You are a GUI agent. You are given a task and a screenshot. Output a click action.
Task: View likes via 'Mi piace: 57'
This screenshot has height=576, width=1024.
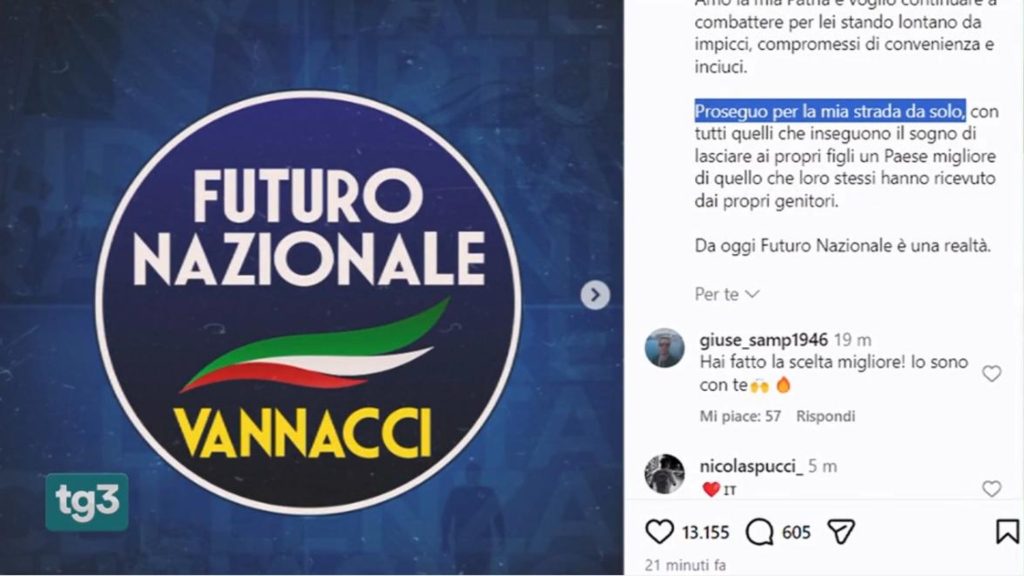[x=740, y=416]
